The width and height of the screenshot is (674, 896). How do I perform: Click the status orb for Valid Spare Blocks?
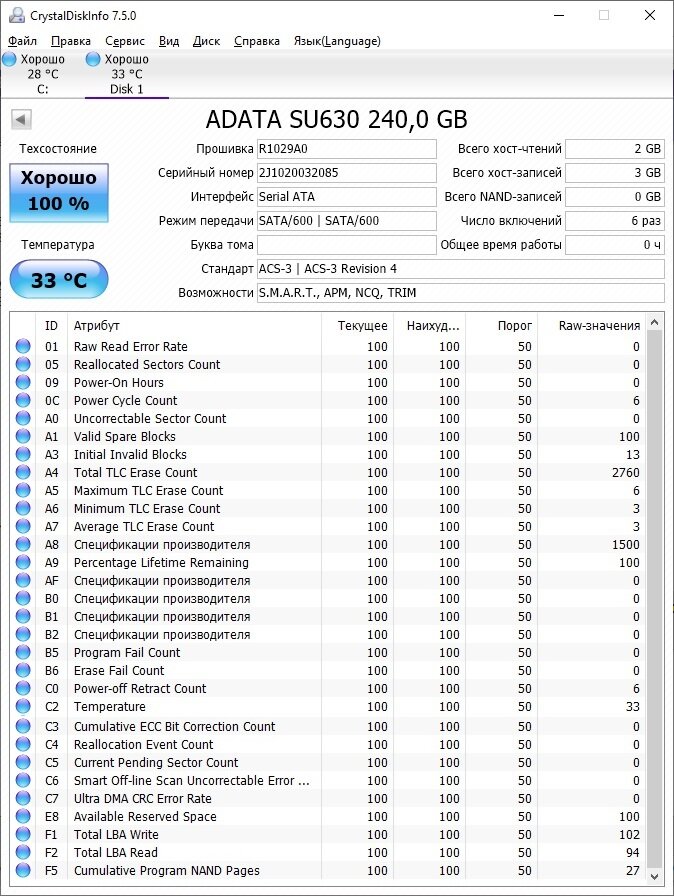tap(23, 436)
